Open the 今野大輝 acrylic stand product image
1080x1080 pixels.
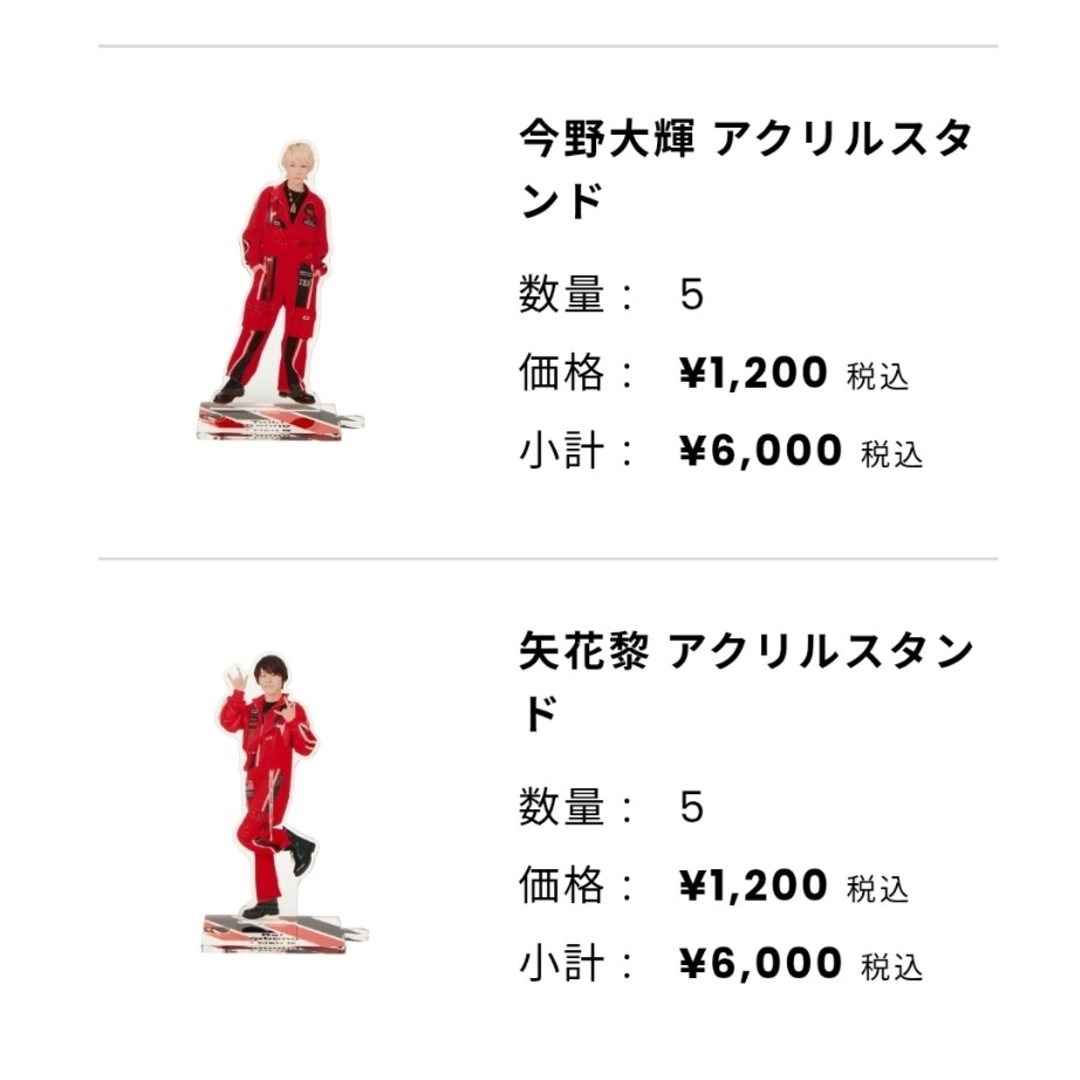280,291
